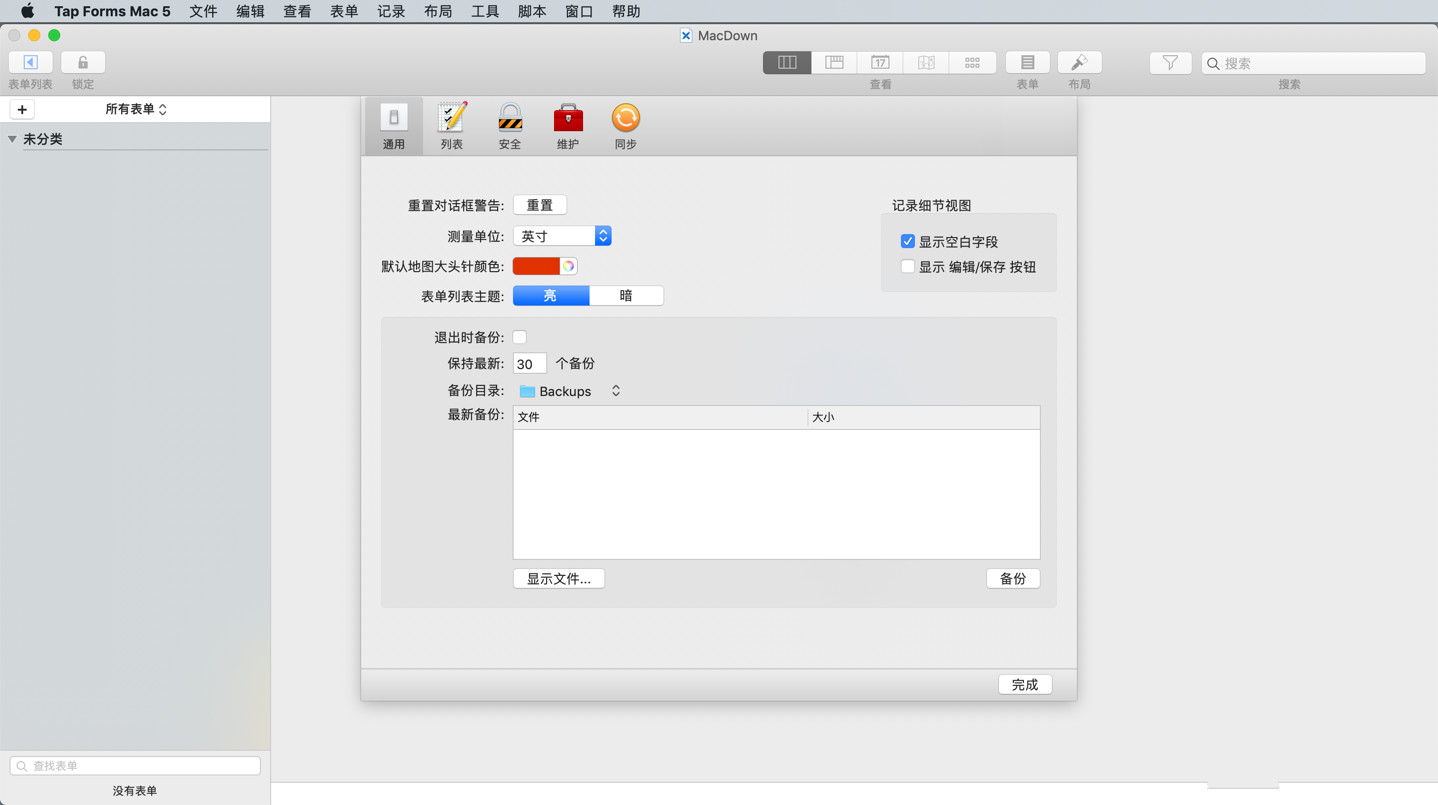The width and height of the screenshot is (1438, 805).
Task: Open the 表单 menu in the menu bar
Action: point(344,11)
